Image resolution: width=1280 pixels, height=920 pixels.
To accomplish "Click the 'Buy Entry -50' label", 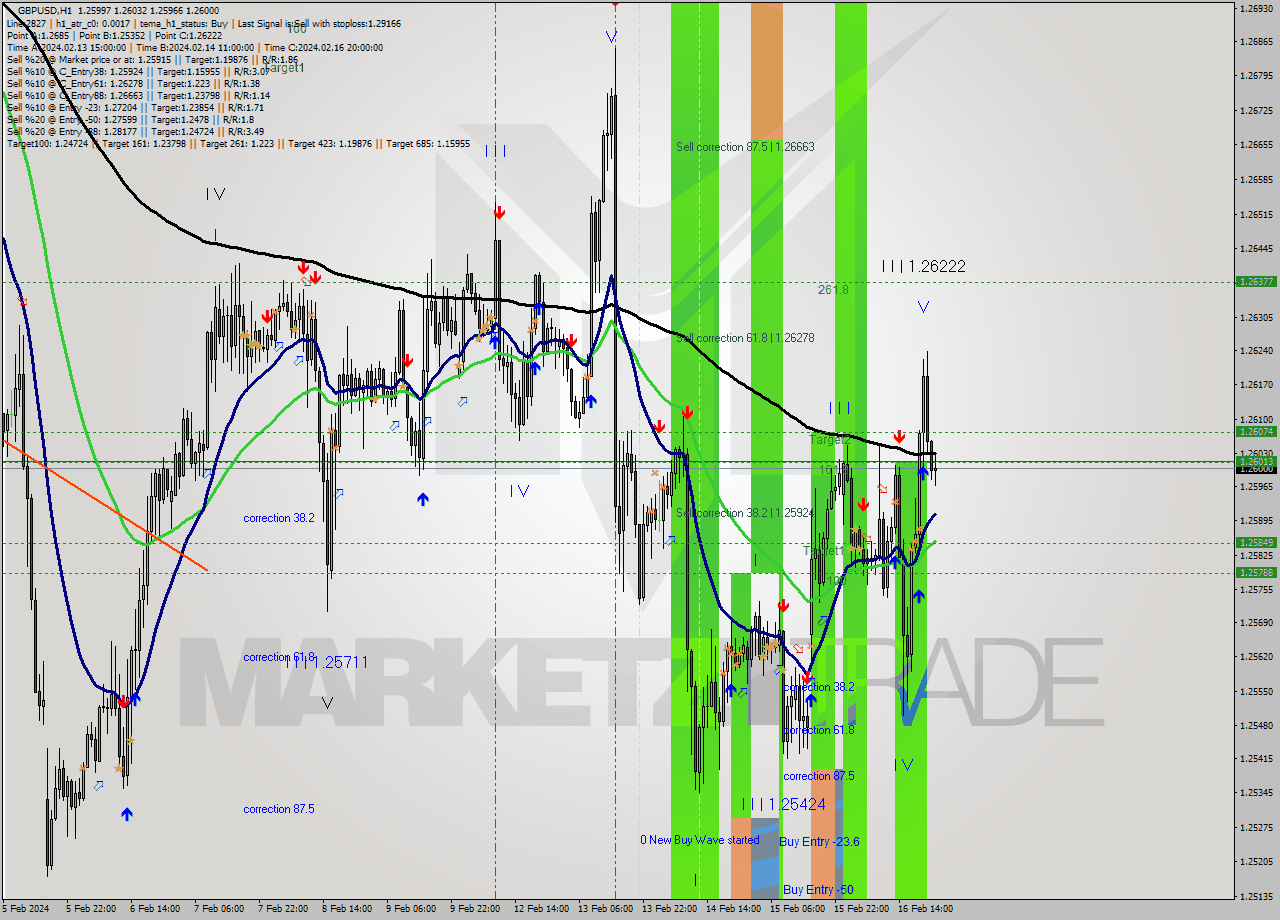I will (818, 890).
